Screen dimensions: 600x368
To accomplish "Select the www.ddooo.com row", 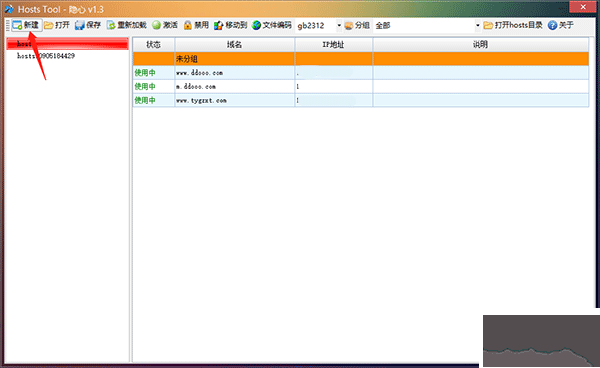I will [x=361, y=73].
